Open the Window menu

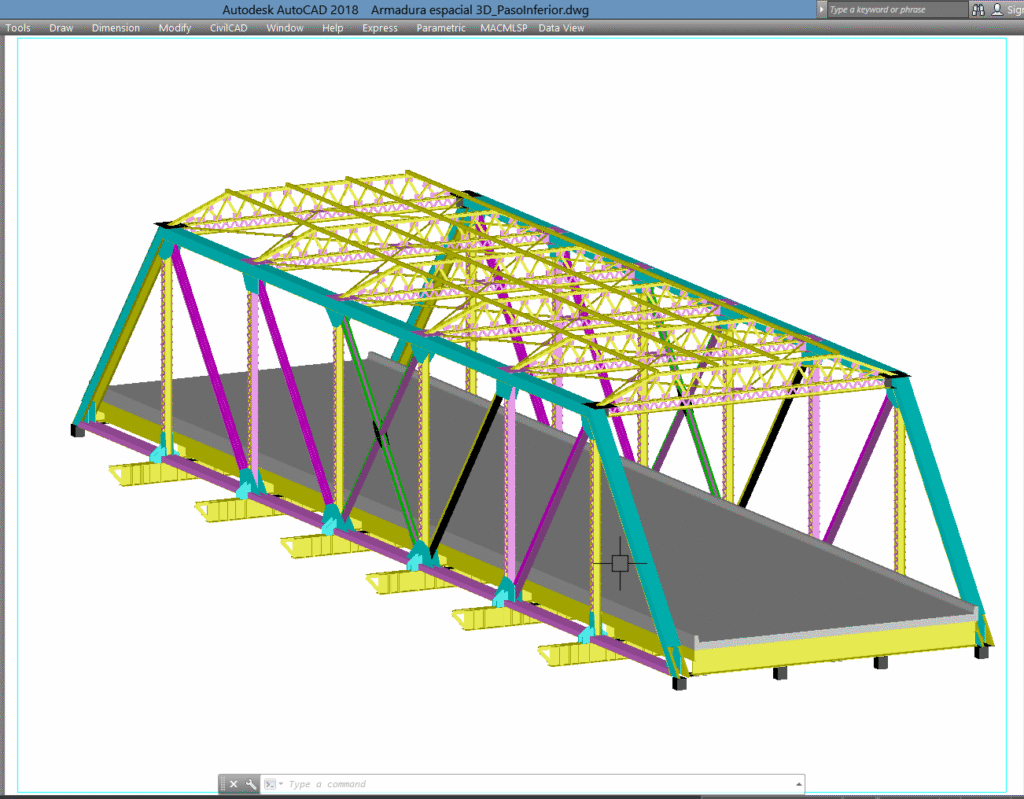click(x=285, y=28)
